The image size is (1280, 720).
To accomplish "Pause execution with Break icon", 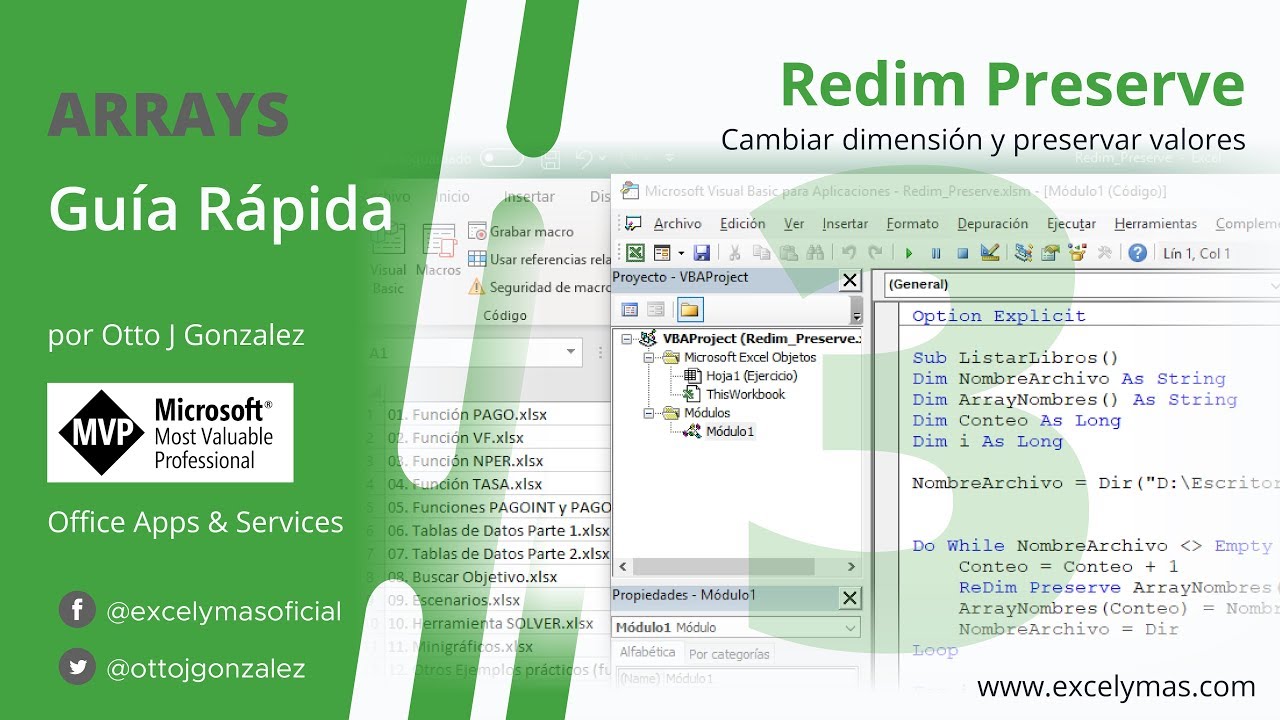I will point(936,253).
